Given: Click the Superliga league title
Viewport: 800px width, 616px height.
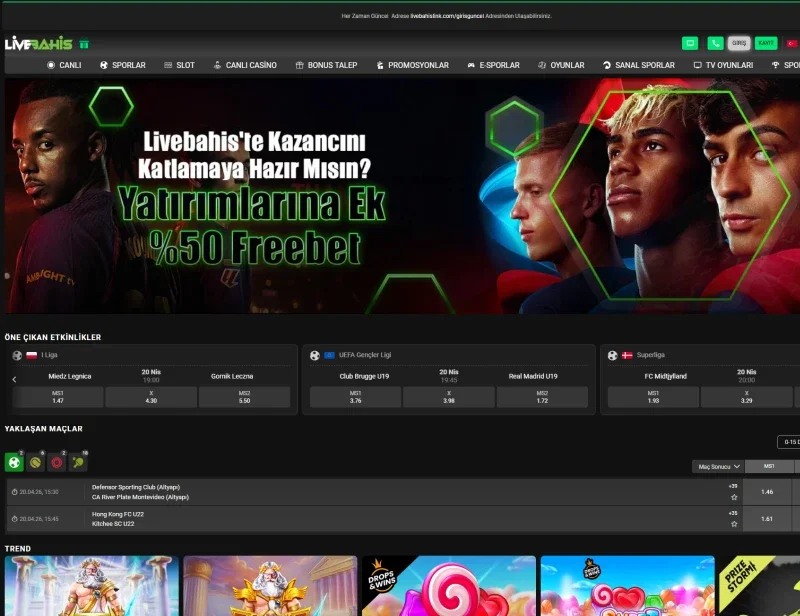Looking at the screenshot, I should point(651,355).
